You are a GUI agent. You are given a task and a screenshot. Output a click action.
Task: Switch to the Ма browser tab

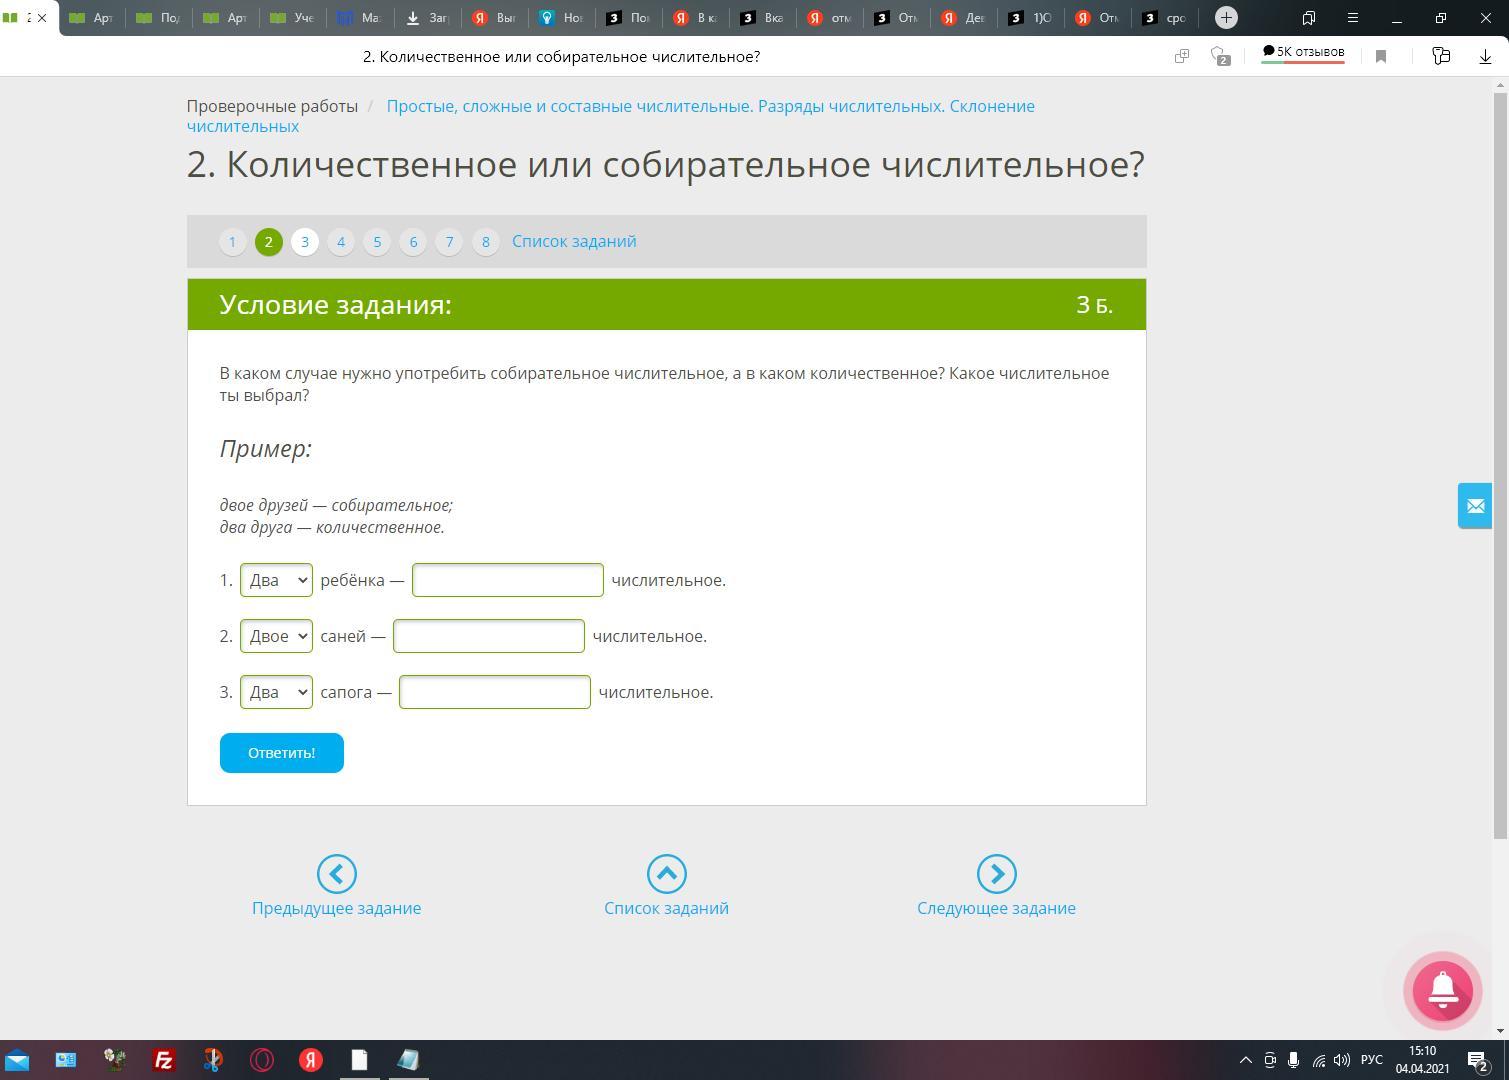361,18
